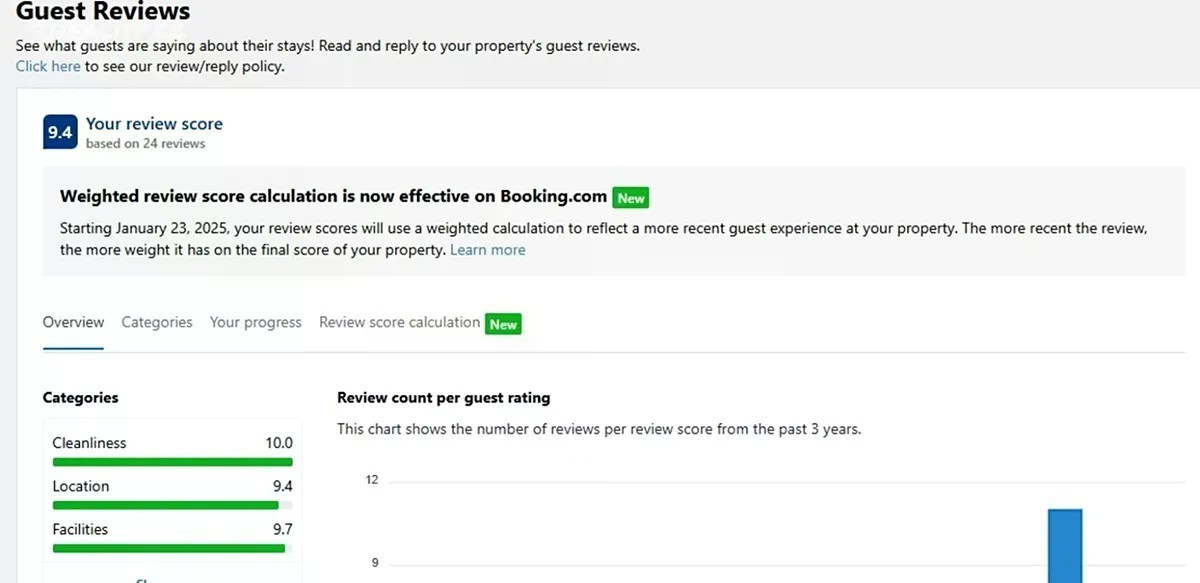Image resolution: width=1200 pixels, height=583 pixels.
Task: Click the Facilities category label
Action: (x=80, y=529)
